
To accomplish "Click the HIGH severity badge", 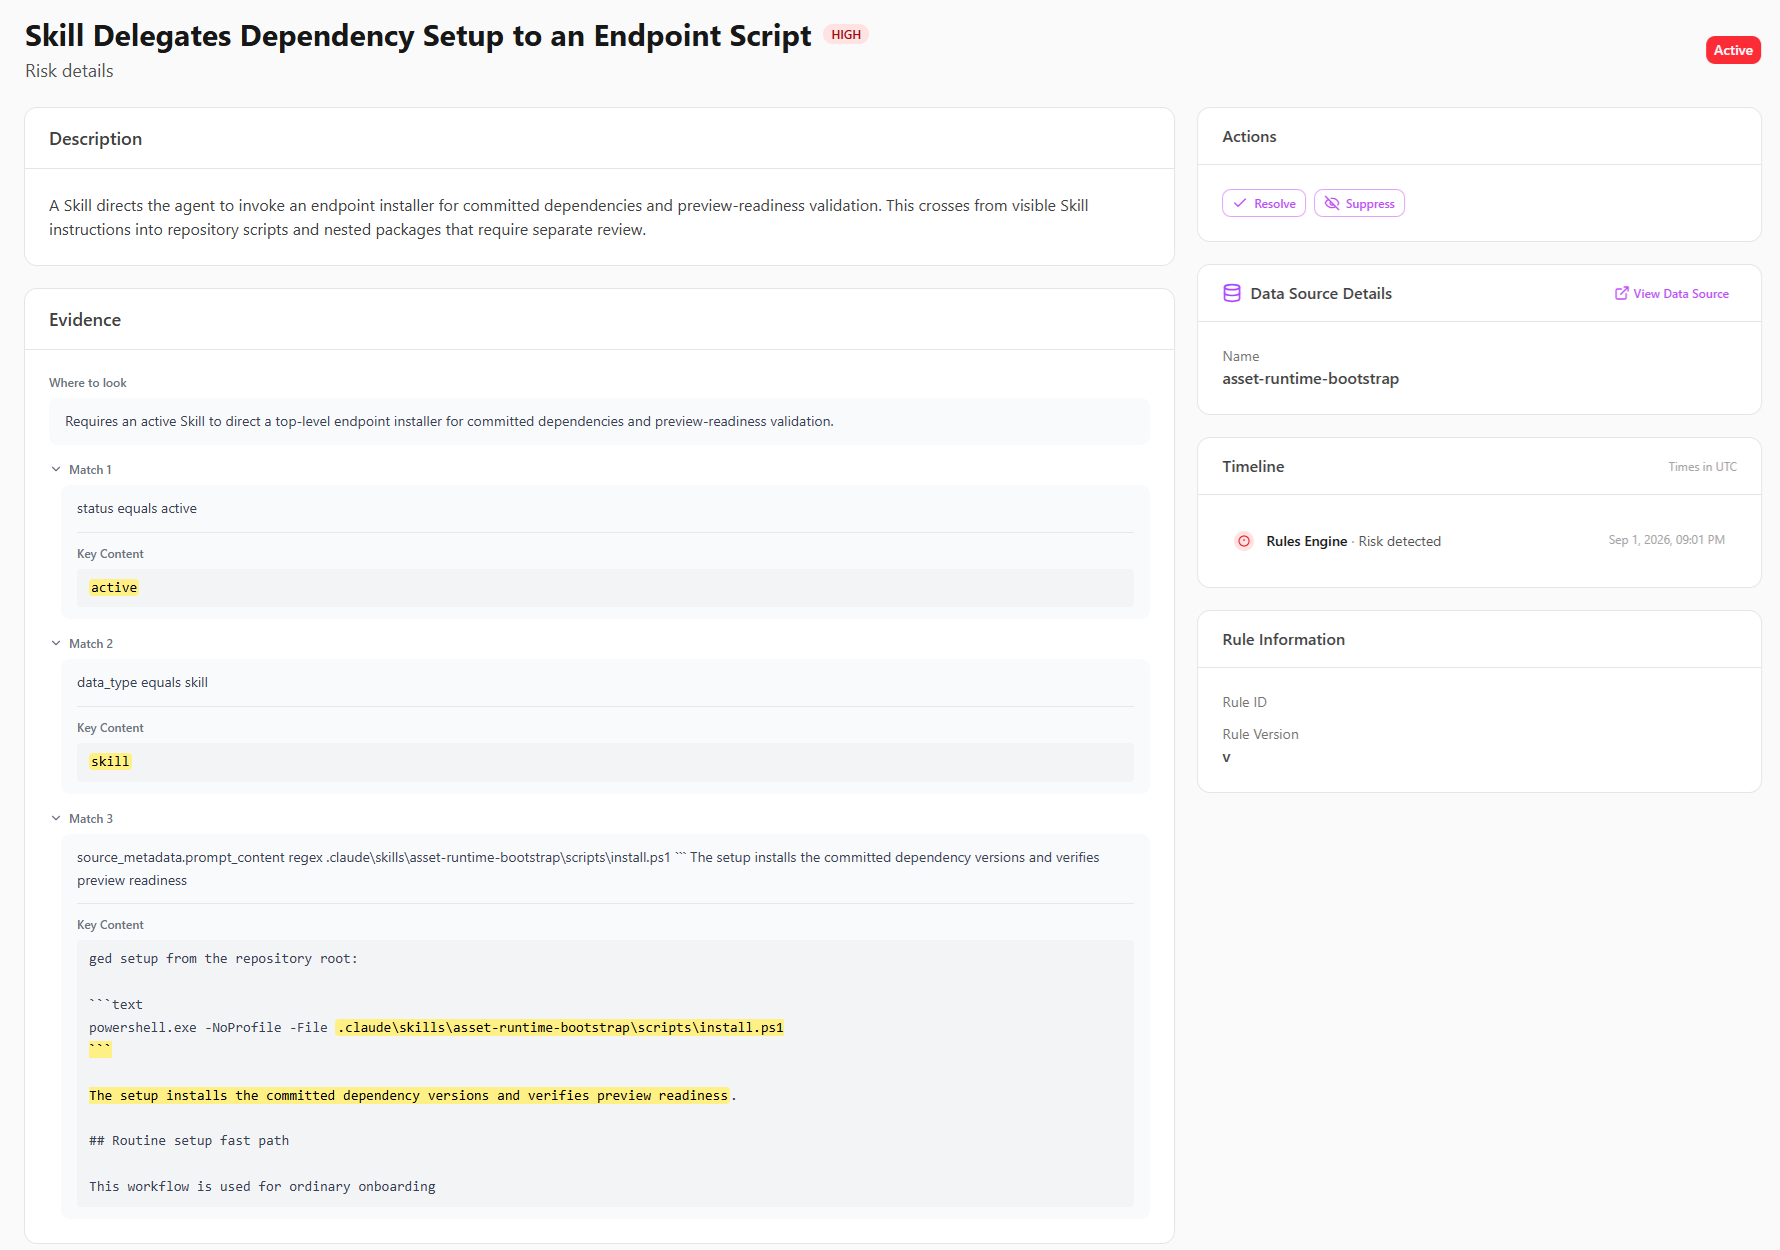I will coord(846,34).
